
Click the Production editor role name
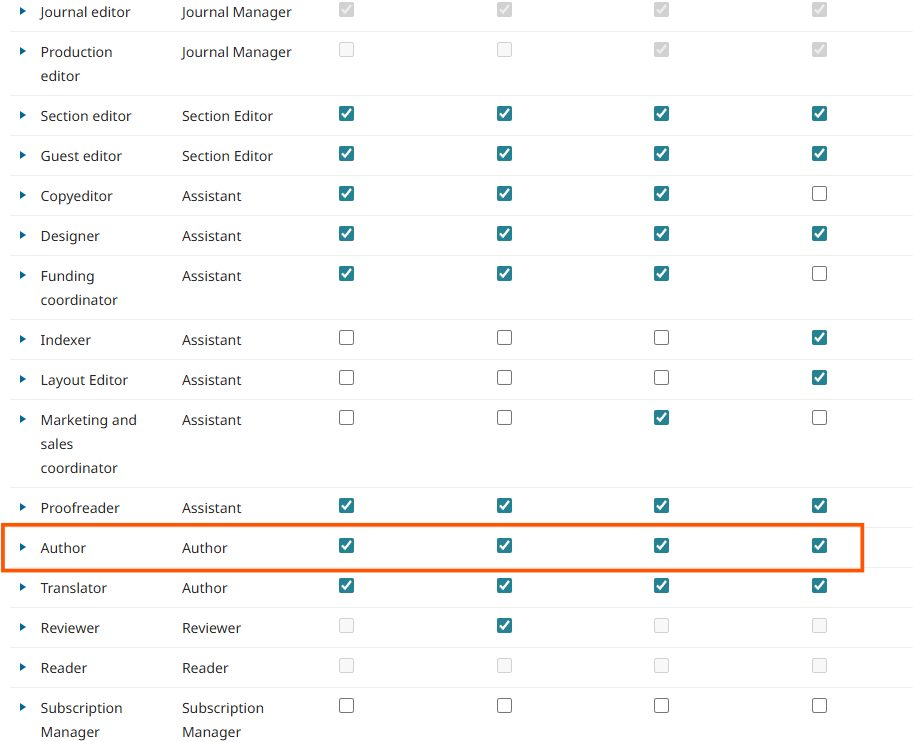[x=76, y=64]
